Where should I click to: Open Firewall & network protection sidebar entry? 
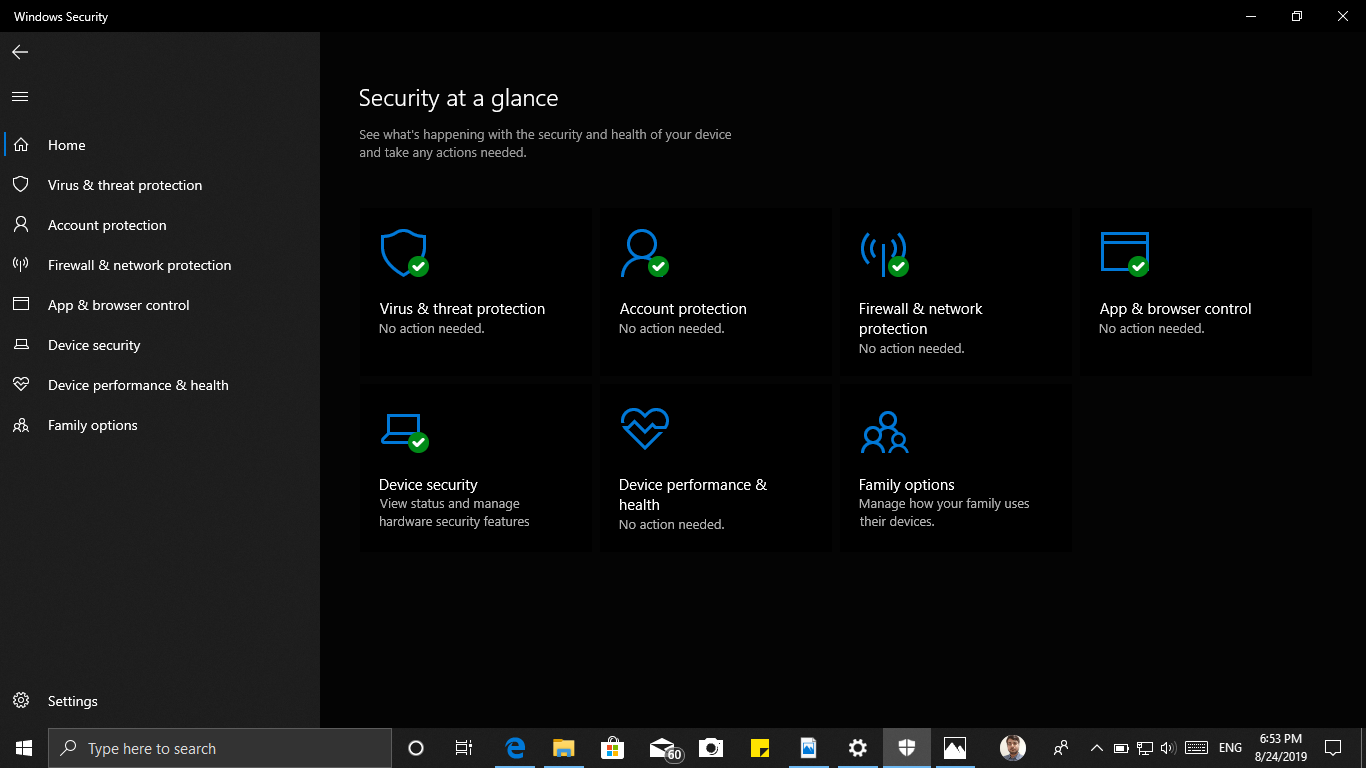(140, 265)
